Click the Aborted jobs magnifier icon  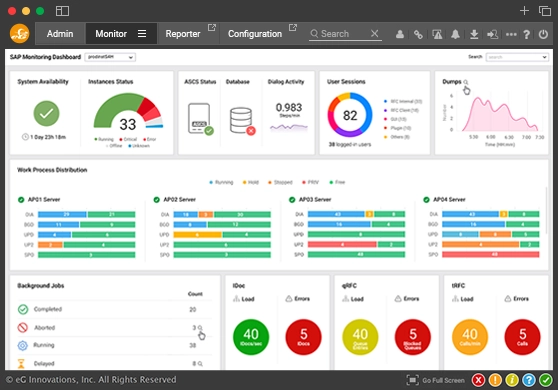pyautogui.click(x=200, y=327)
